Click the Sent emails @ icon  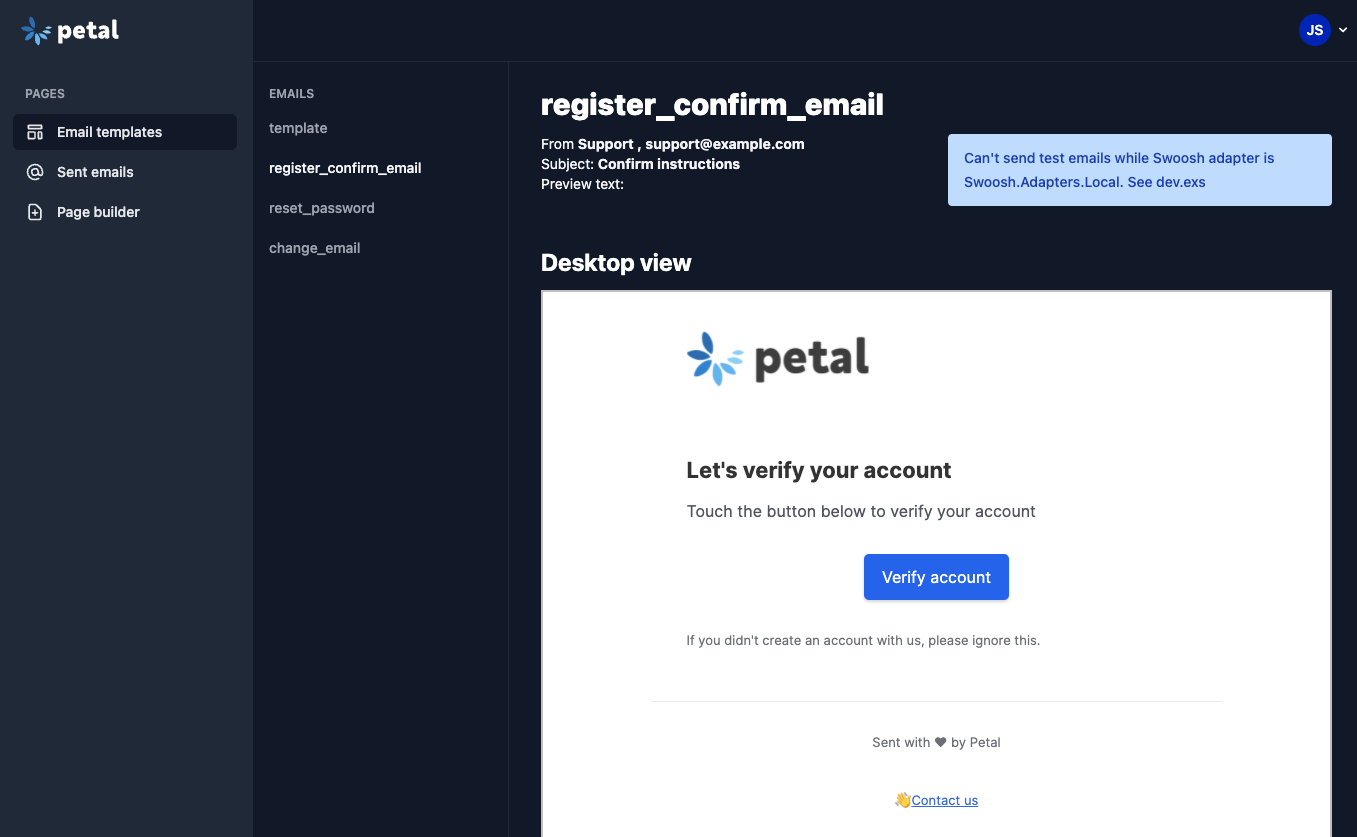point(35,171)
